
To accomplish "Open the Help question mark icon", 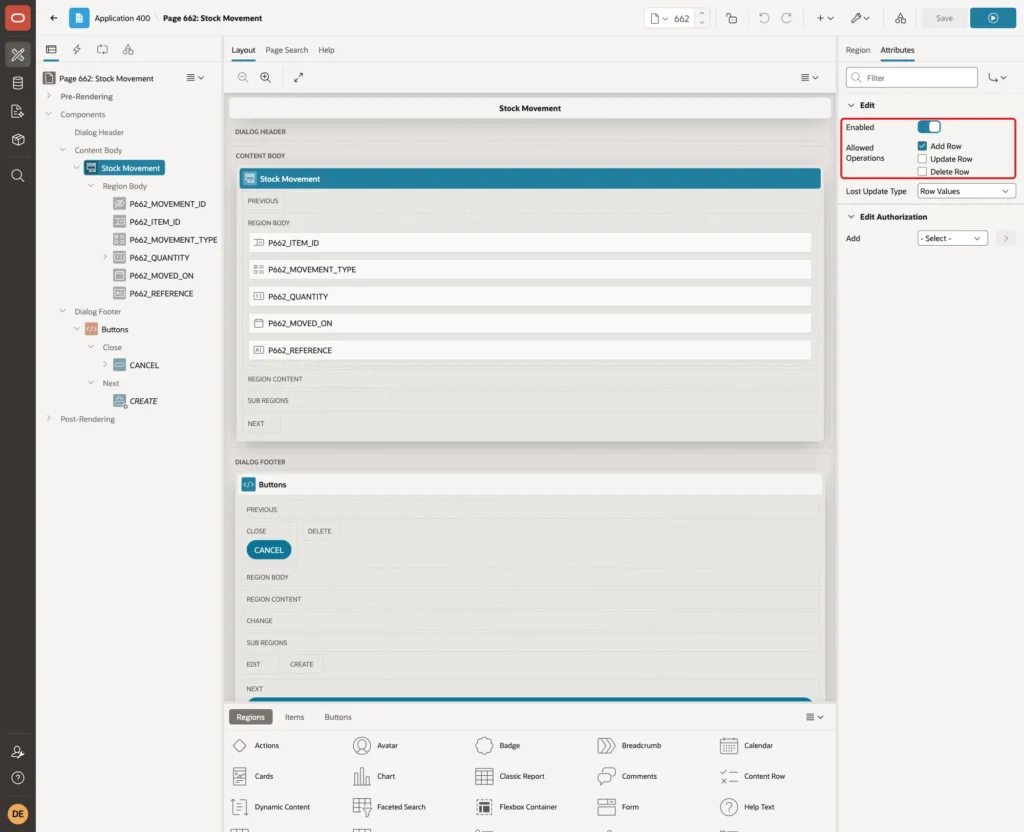I will tap(18, 778).
